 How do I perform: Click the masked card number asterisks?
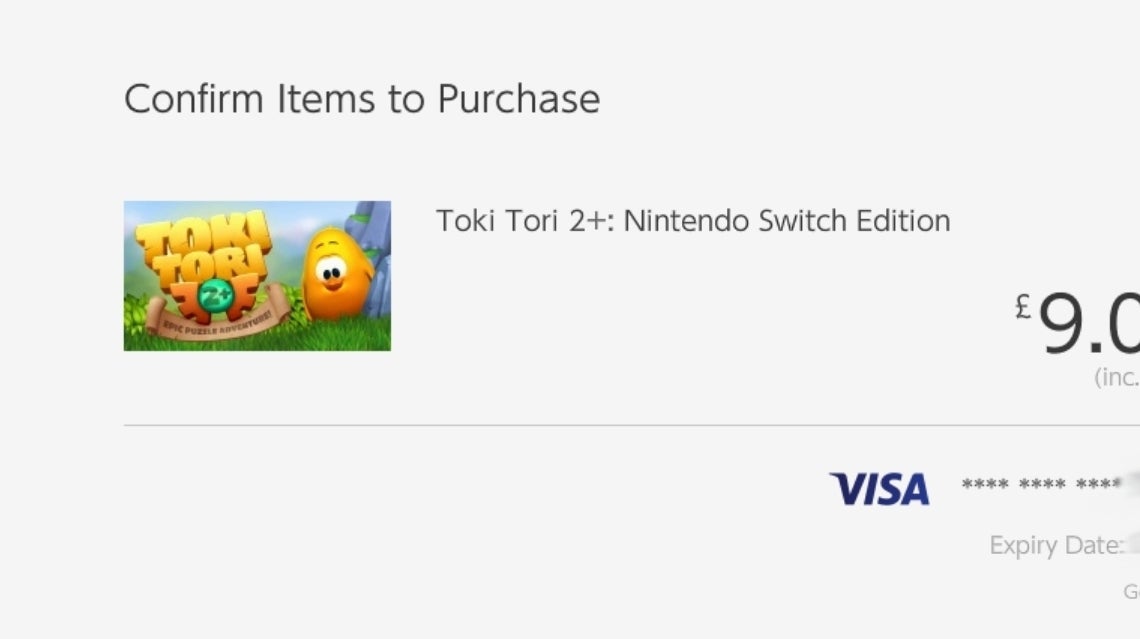click(x=1040, y=486)
